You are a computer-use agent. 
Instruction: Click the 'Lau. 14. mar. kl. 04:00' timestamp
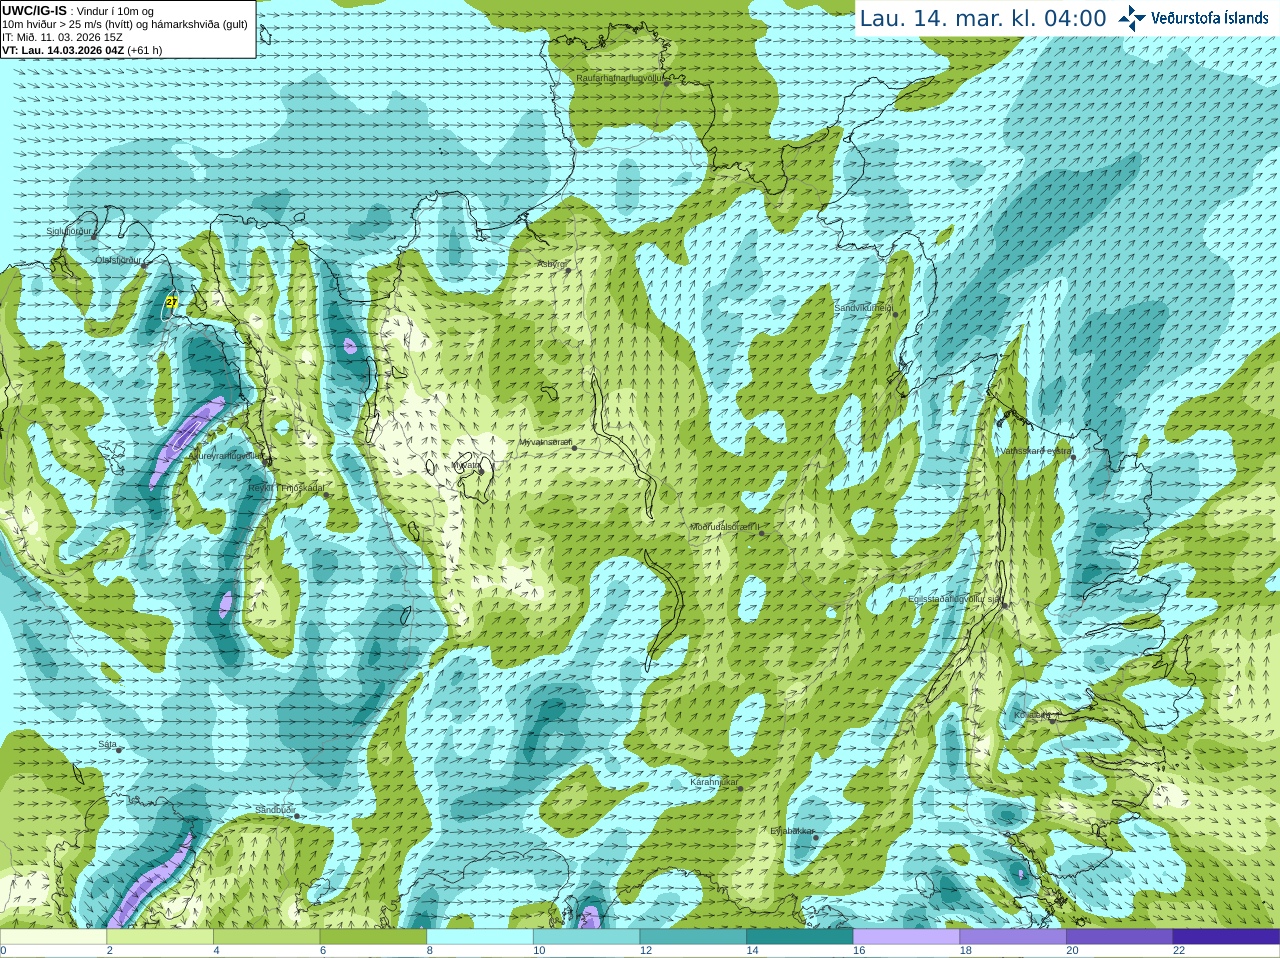(983, 19)
